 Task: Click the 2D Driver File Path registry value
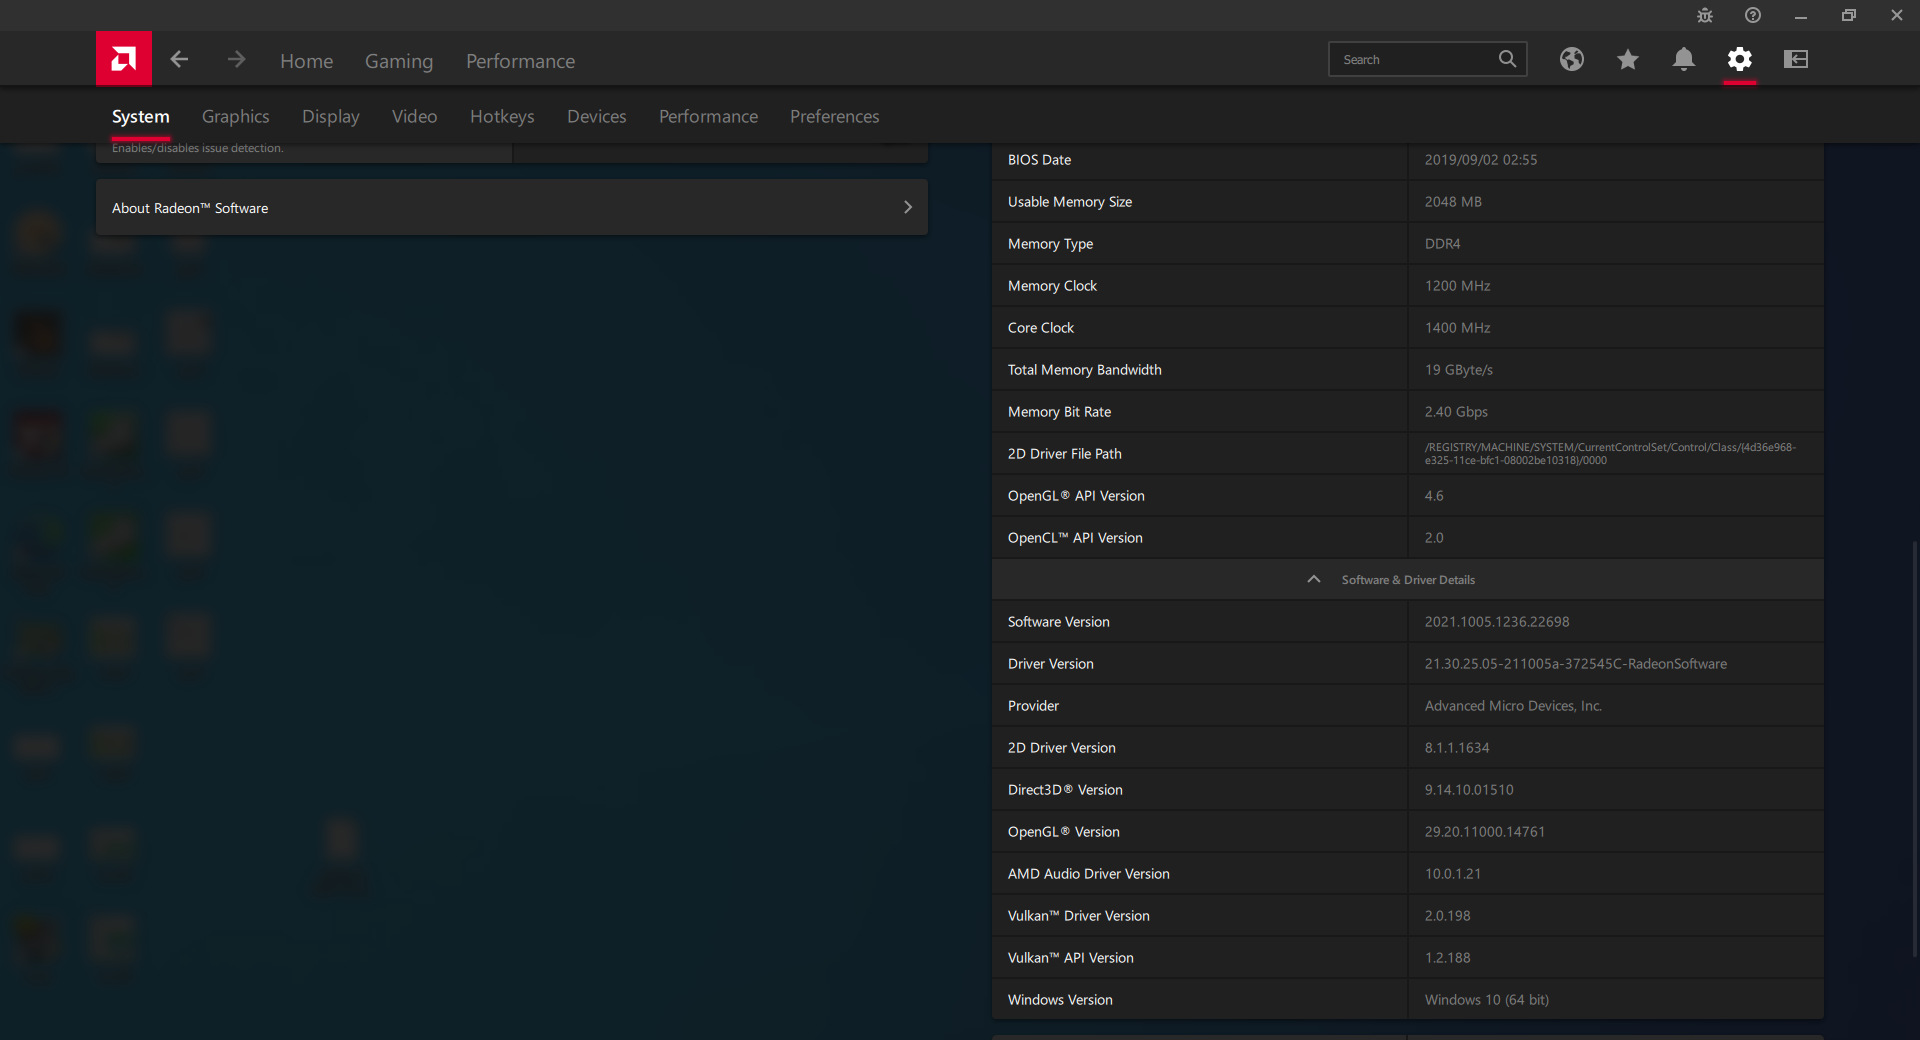[x=1610, y=454]
